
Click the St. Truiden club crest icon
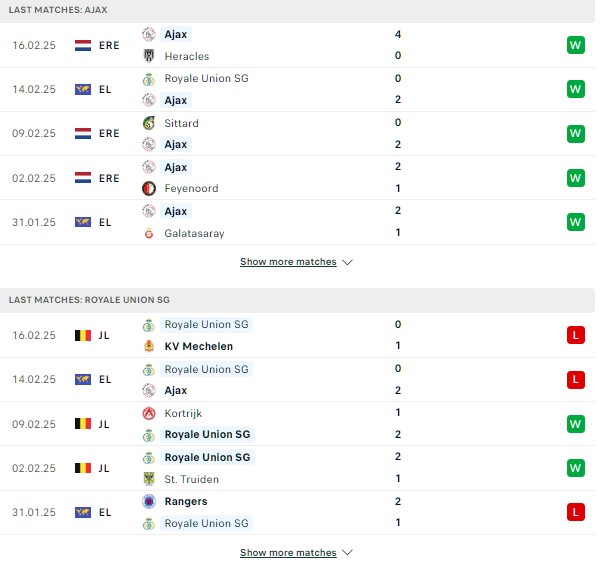(x=149, y=479)
